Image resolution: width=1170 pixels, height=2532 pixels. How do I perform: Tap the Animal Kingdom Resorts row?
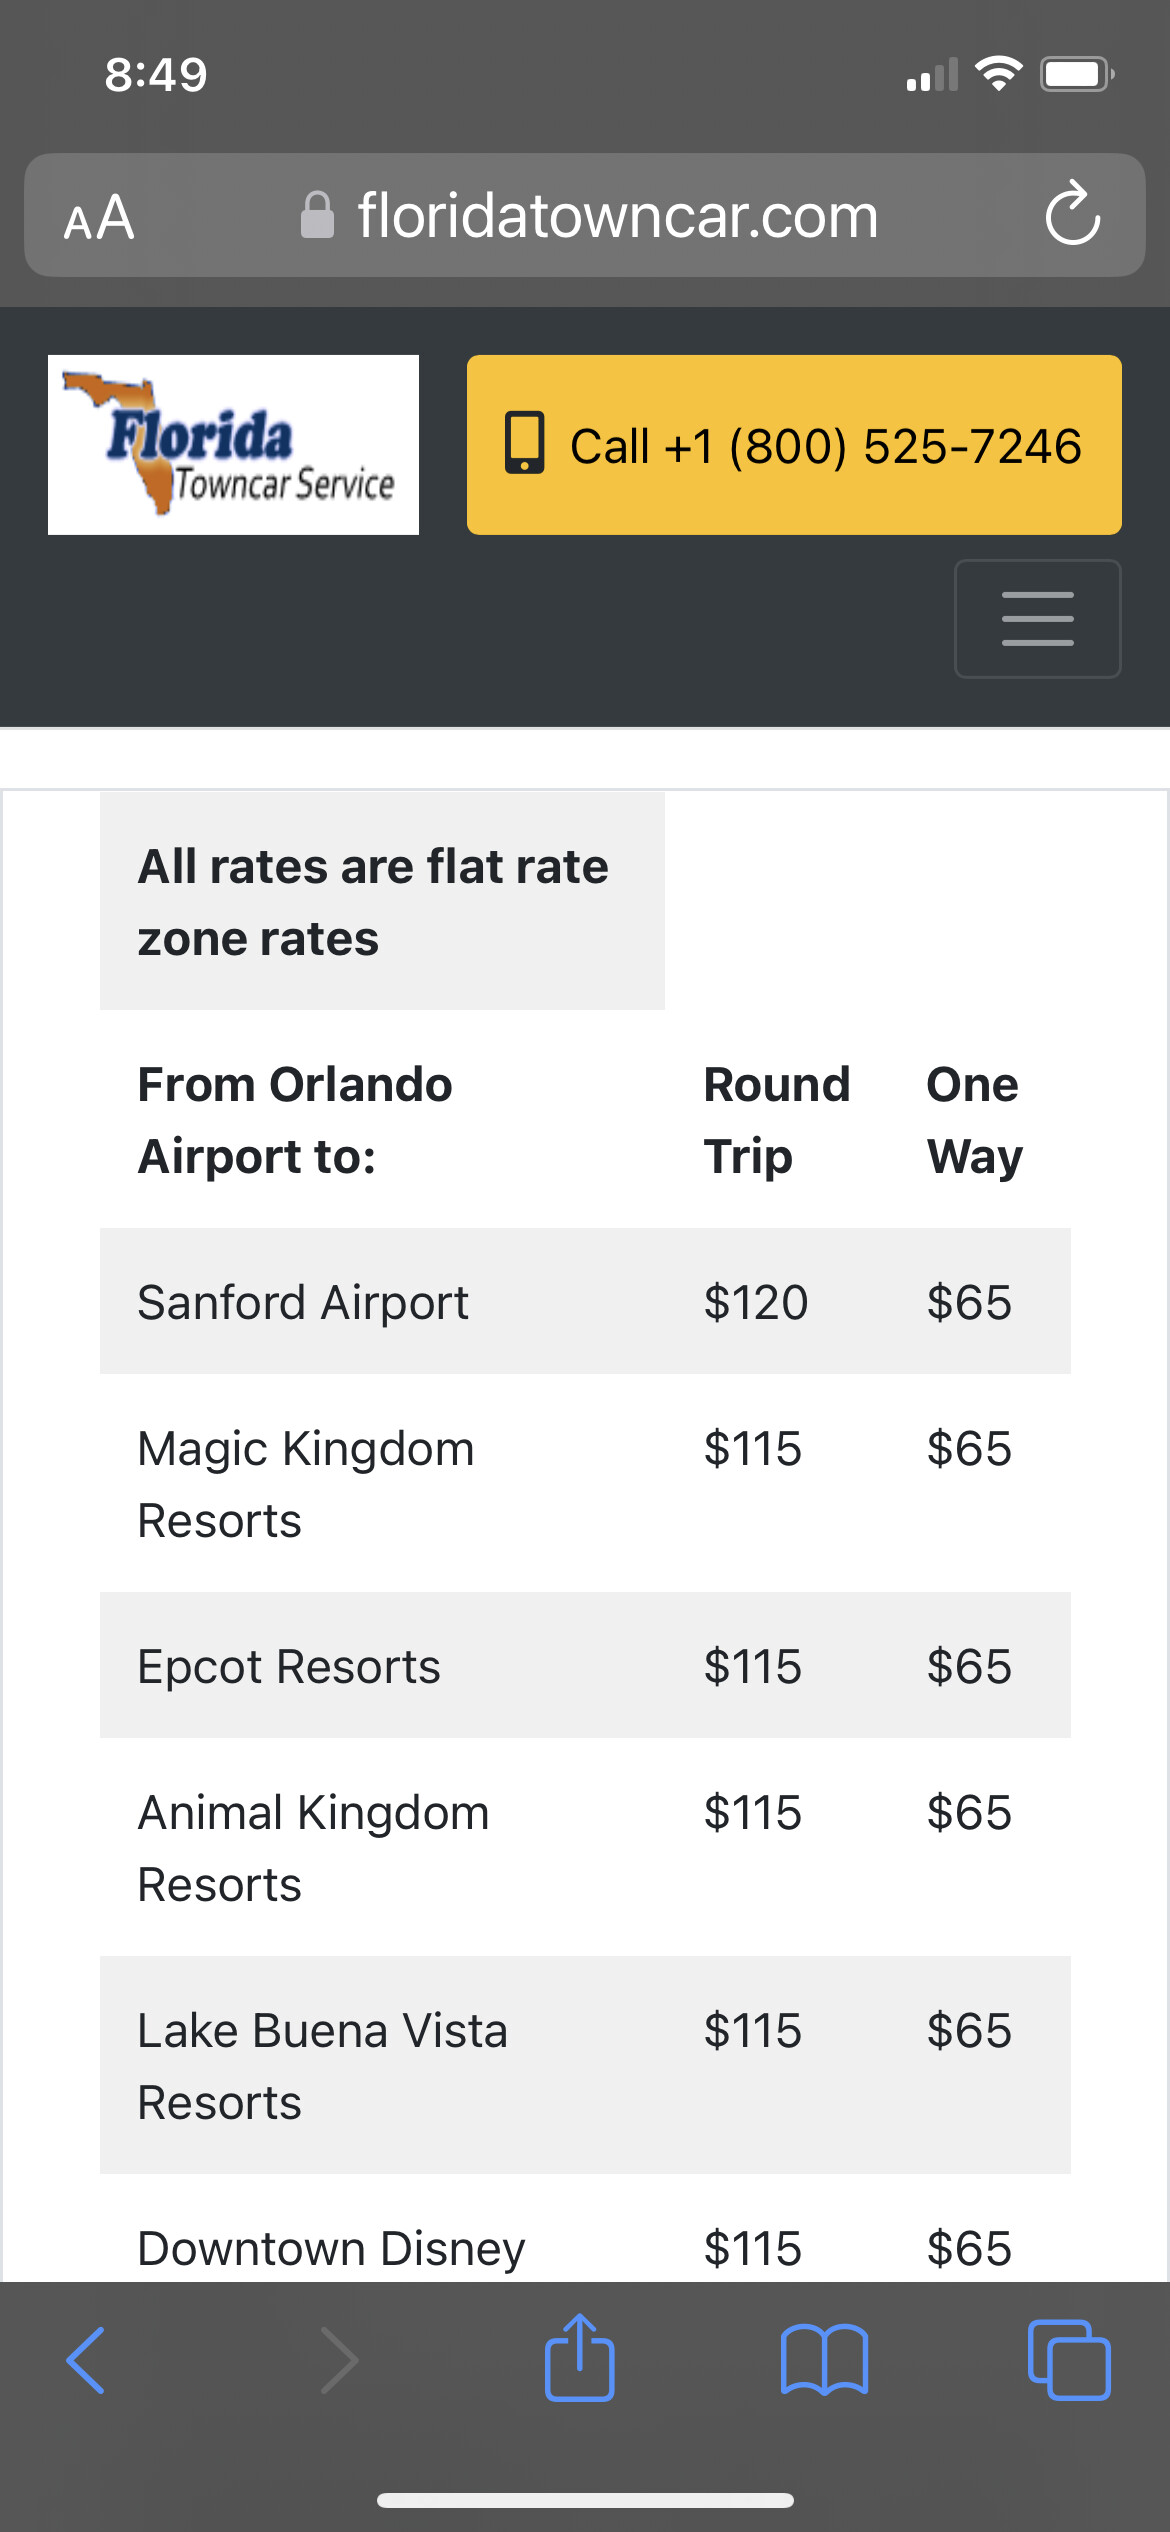click(585, 1847)
